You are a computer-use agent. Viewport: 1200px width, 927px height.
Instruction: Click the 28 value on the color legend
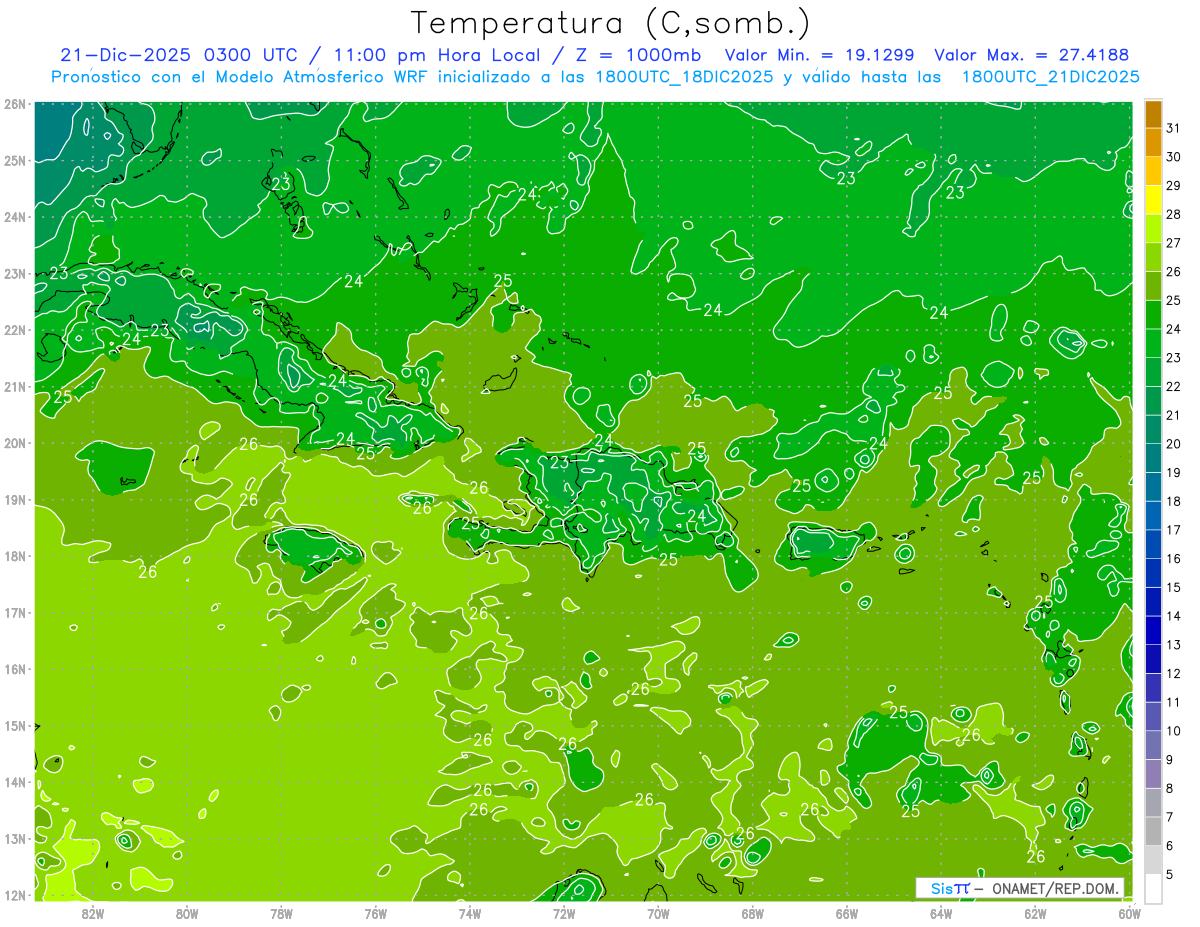[1173, 214]
